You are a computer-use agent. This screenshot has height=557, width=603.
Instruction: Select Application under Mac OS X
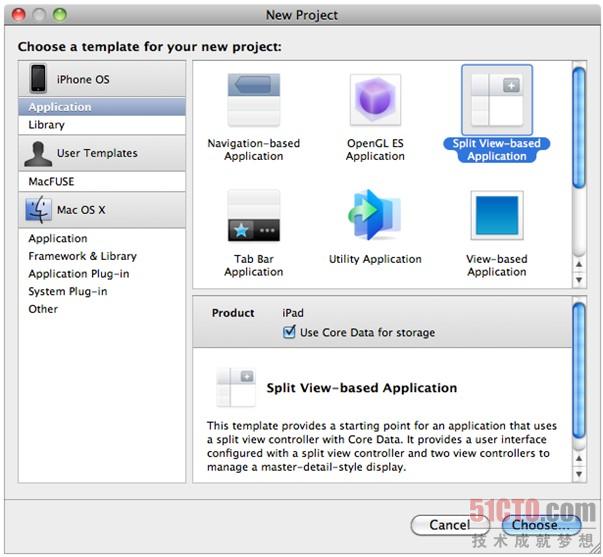(x=102, y=238)
